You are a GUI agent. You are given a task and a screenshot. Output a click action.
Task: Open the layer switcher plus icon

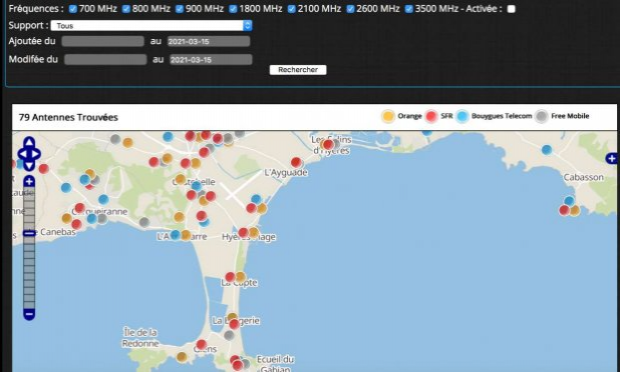click(612, 159)
